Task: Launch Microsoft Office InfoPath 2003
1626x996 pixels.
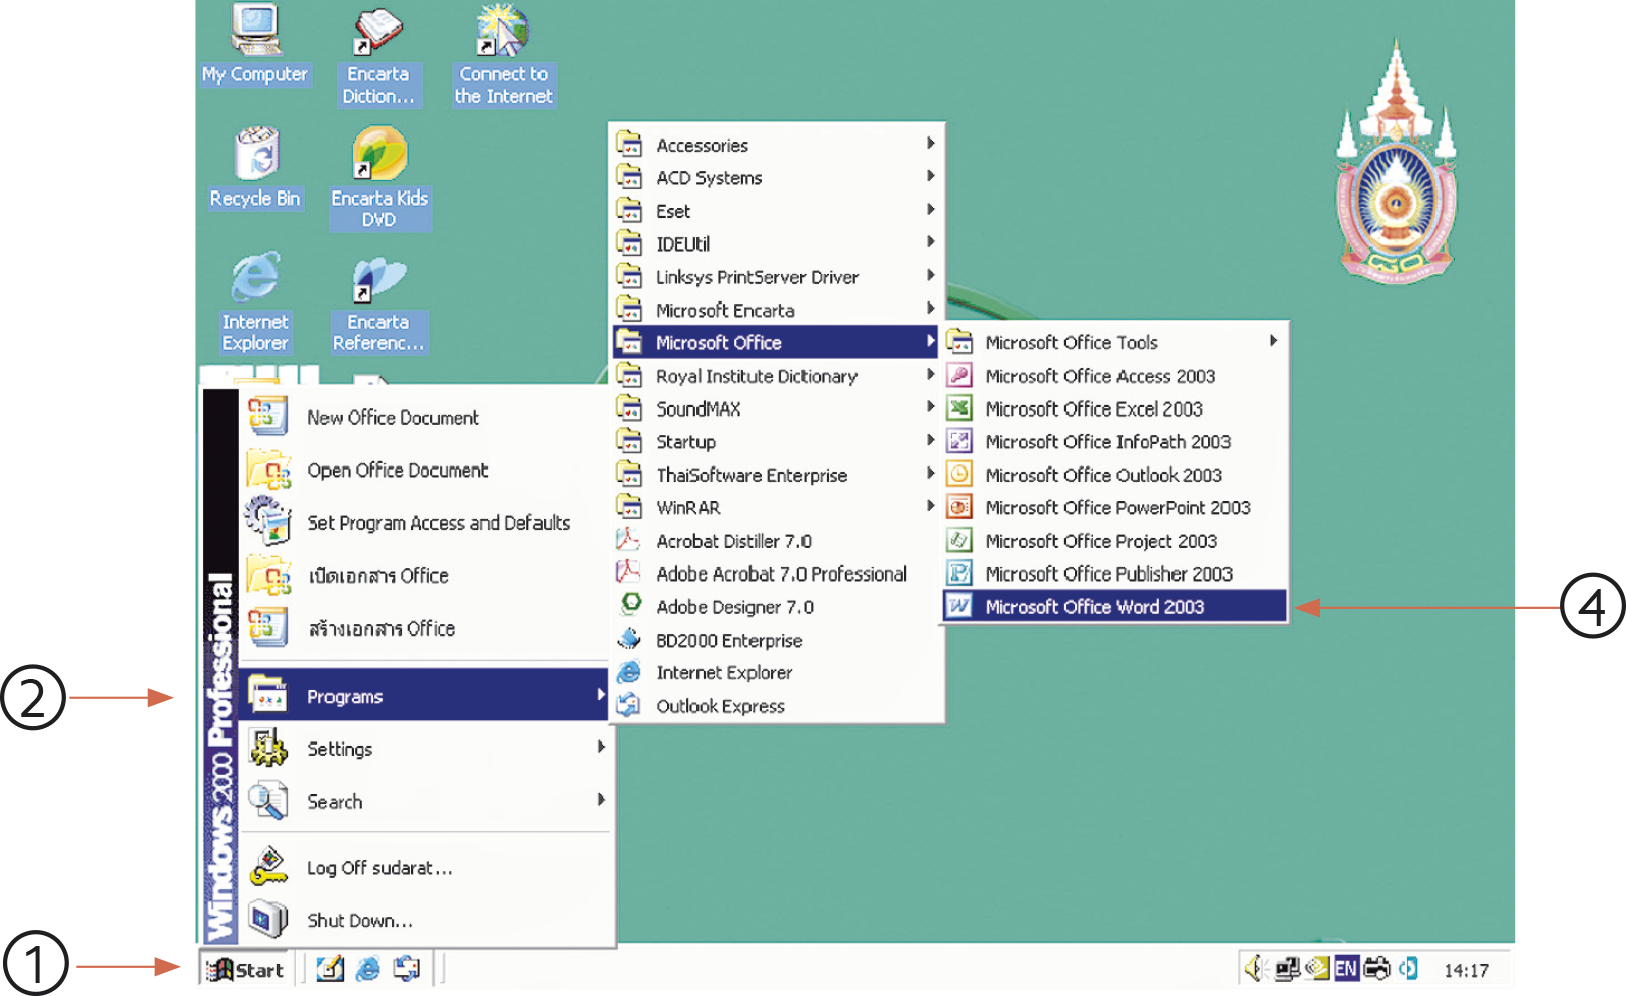Action: tap(1114, 442)
